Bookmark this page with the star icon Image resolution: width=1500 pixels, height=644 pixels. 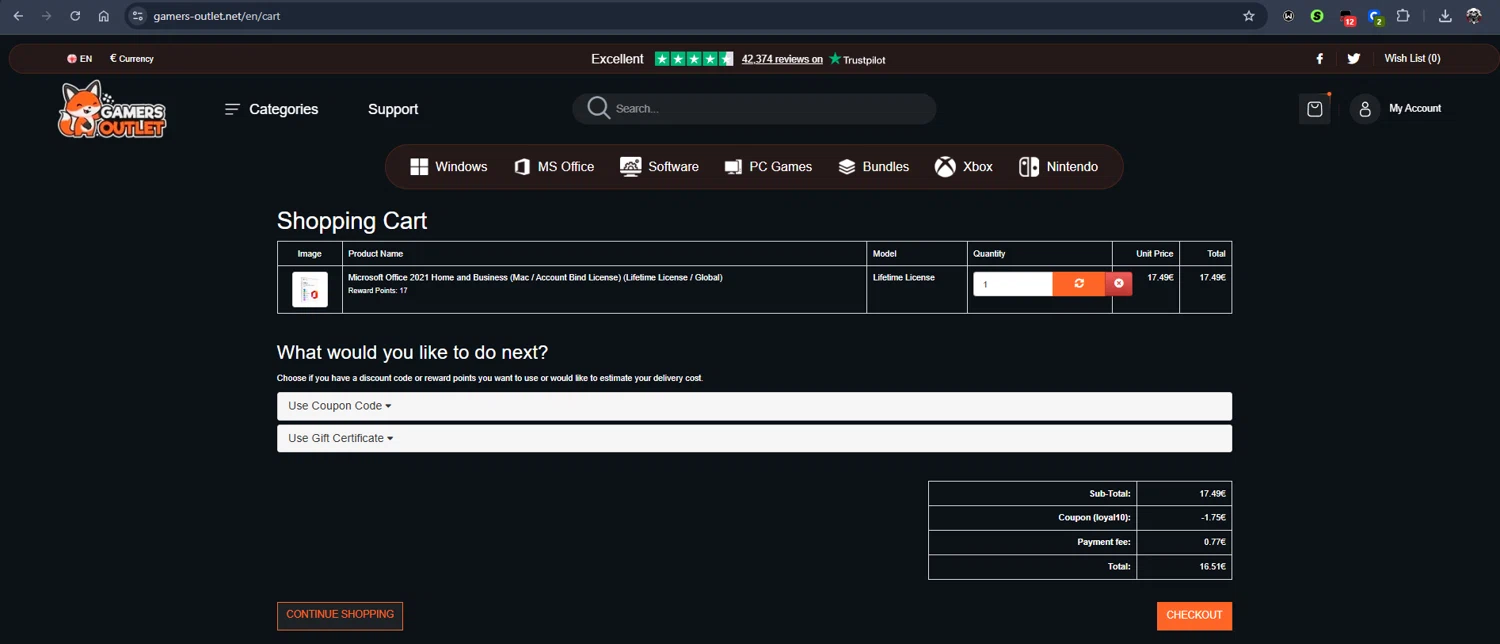tap(1249, 16)
